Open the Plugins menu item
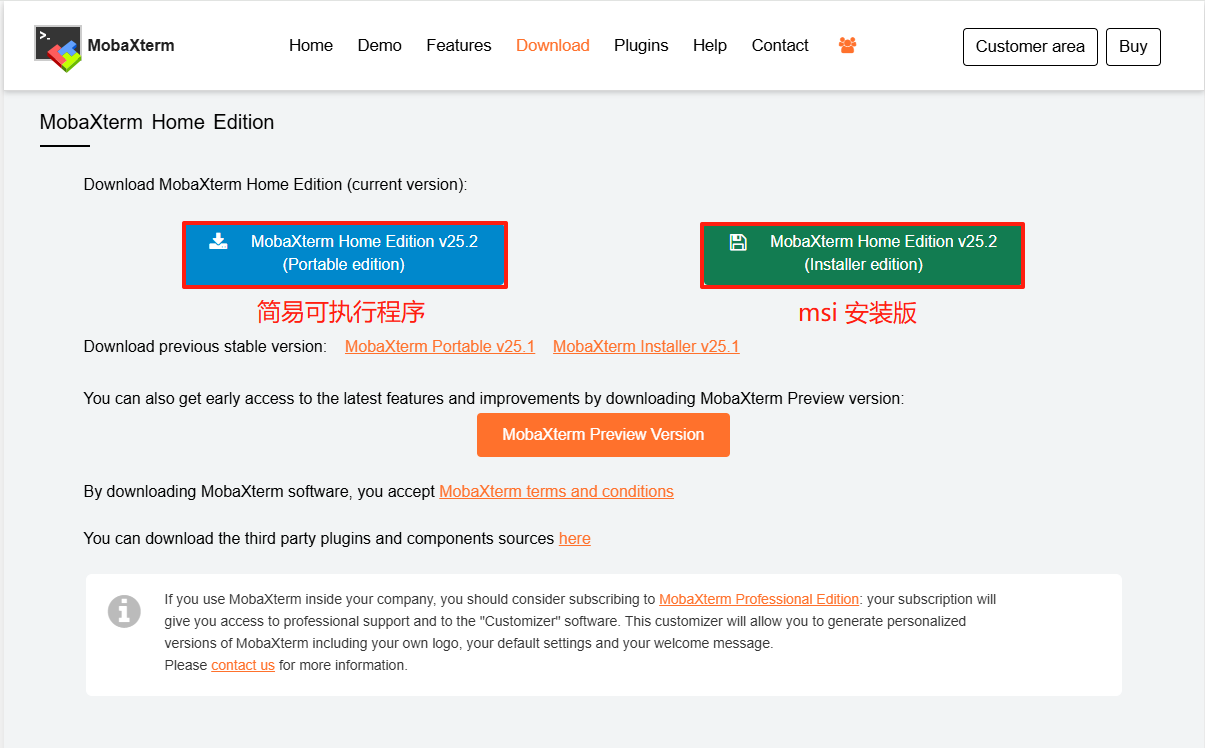Screen dimensions: 1205x748 (x=641, y=46)
